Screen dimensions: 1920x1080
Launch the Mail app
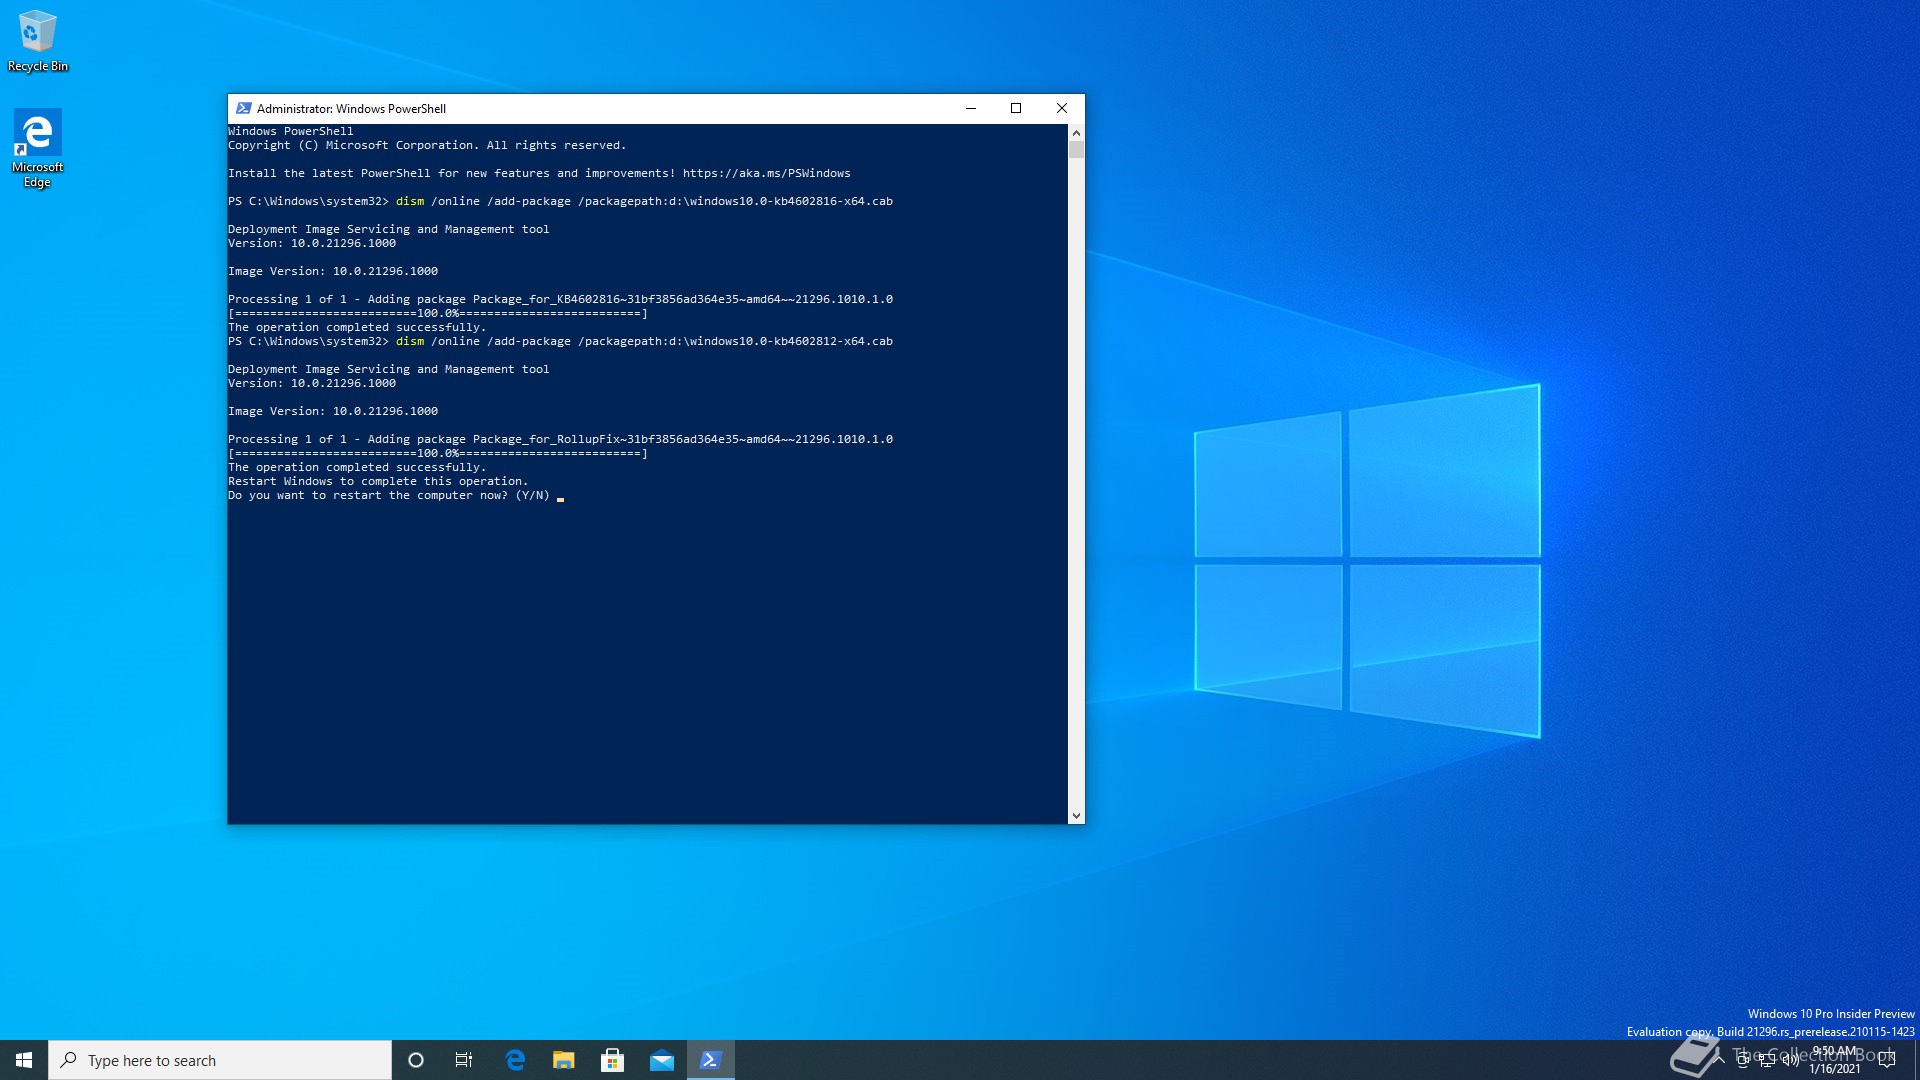pos(661,1060)
